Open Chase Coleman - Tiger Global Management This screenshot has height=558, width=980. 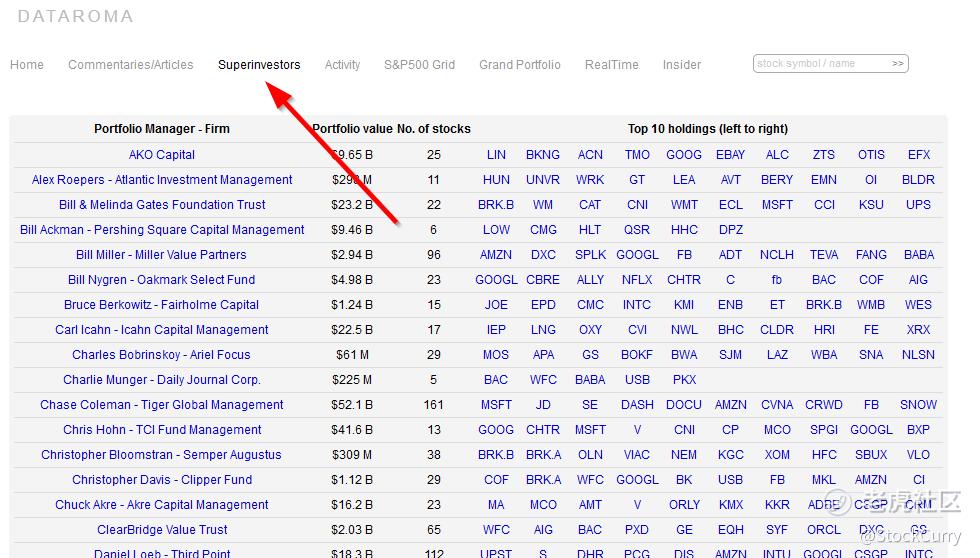161,405
